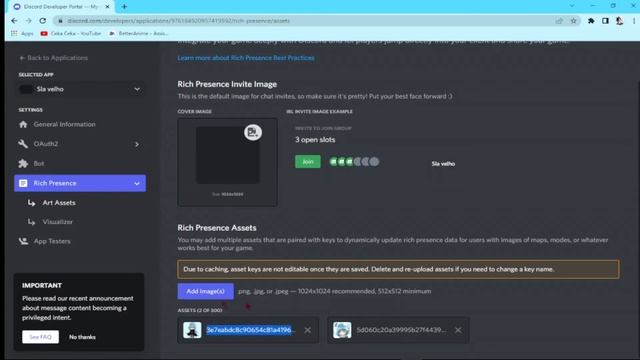Close the Discord Developer Portal tab
640x360 pixels.
pos(107,7)
